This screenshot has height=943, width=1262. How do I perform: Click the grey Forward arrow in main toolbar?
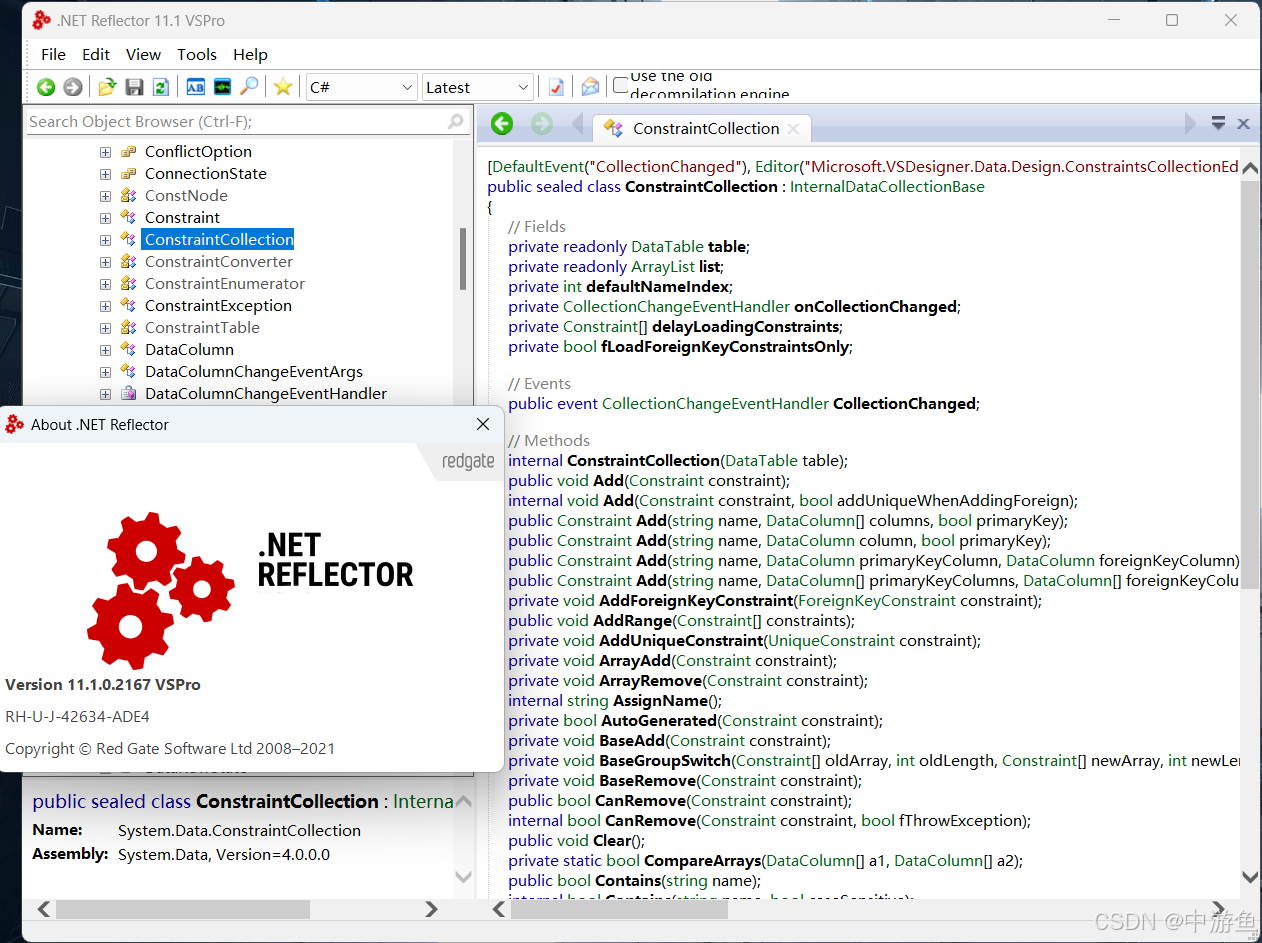tap(72, 87)
